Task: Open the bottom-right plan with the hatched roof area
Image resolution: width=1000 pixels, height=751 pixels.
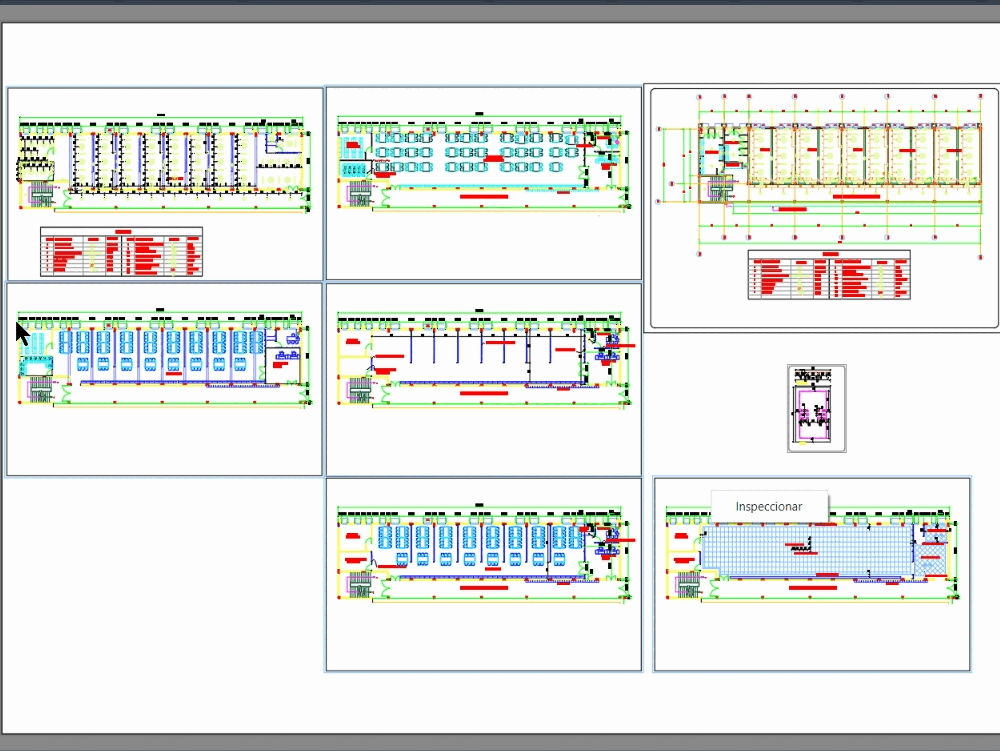Action: (x=810, y=560)
